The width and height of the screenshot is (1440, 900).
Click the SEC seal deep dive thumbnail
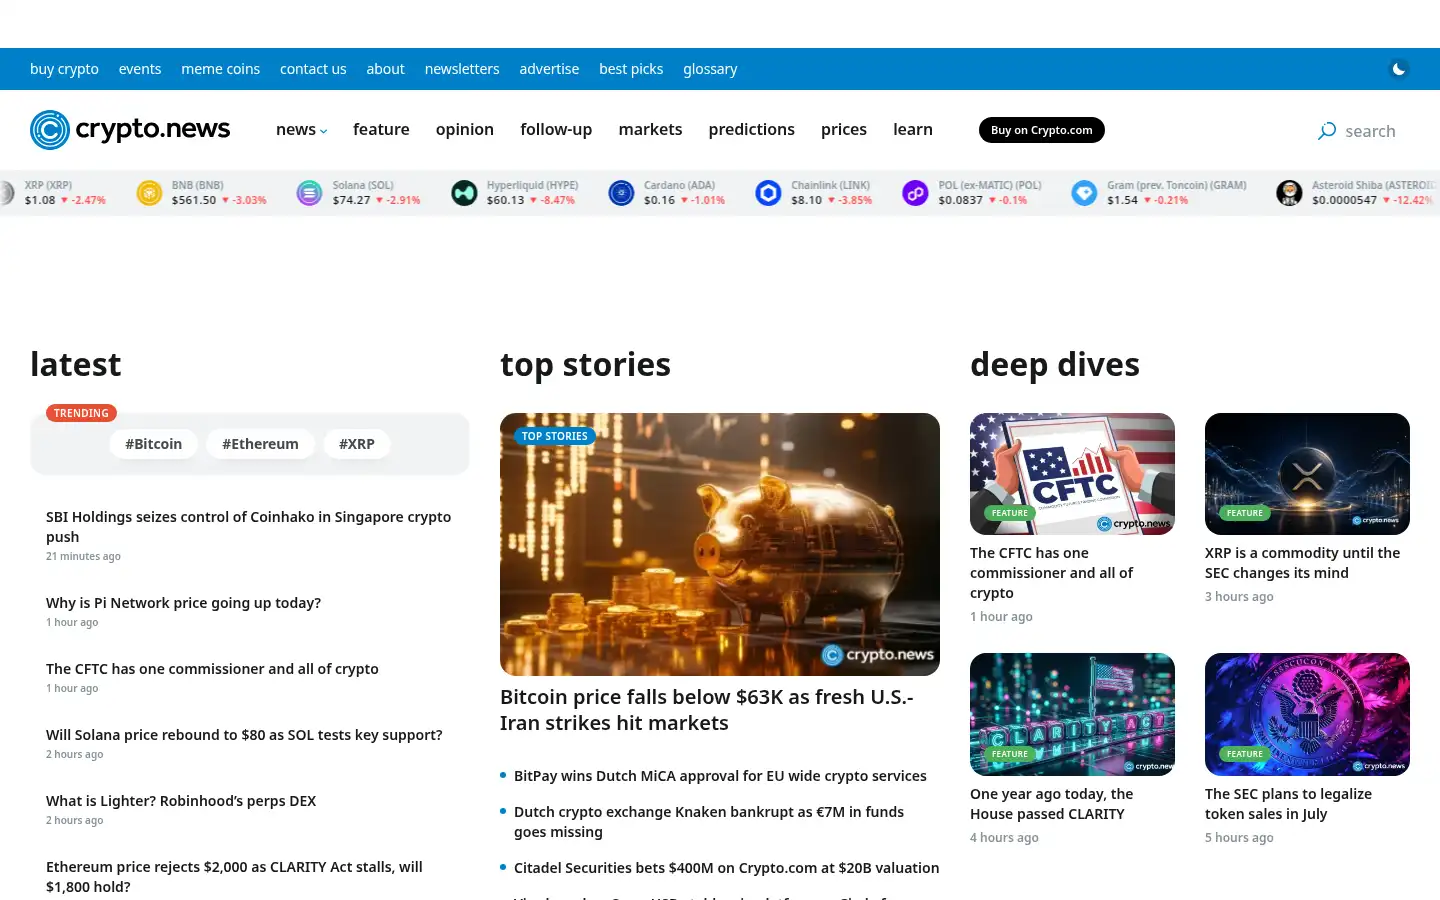(1307, 714)
